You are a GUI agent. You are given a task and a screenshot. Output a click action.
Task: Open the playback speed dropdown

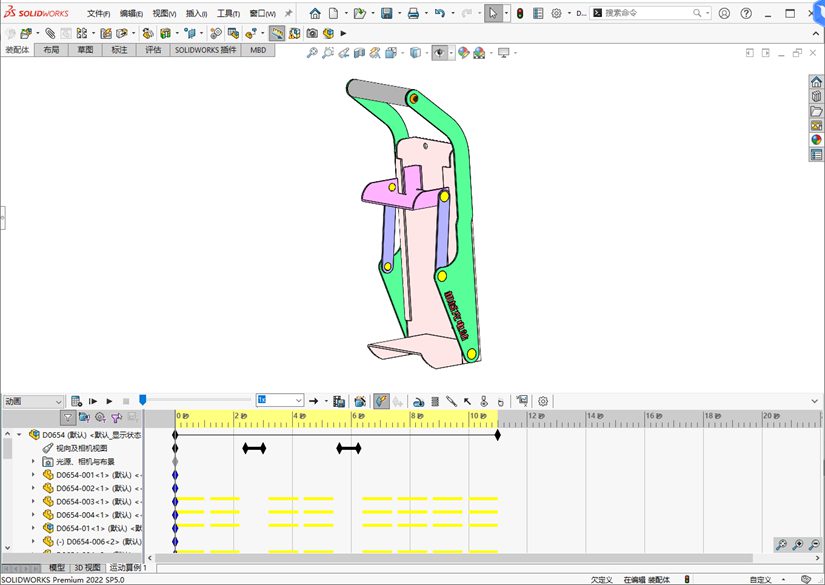coord(297,400)
